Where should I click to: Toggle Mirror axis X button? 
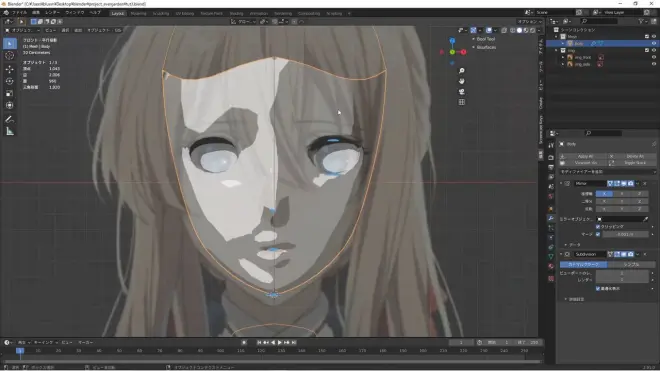tap(604, 194)
